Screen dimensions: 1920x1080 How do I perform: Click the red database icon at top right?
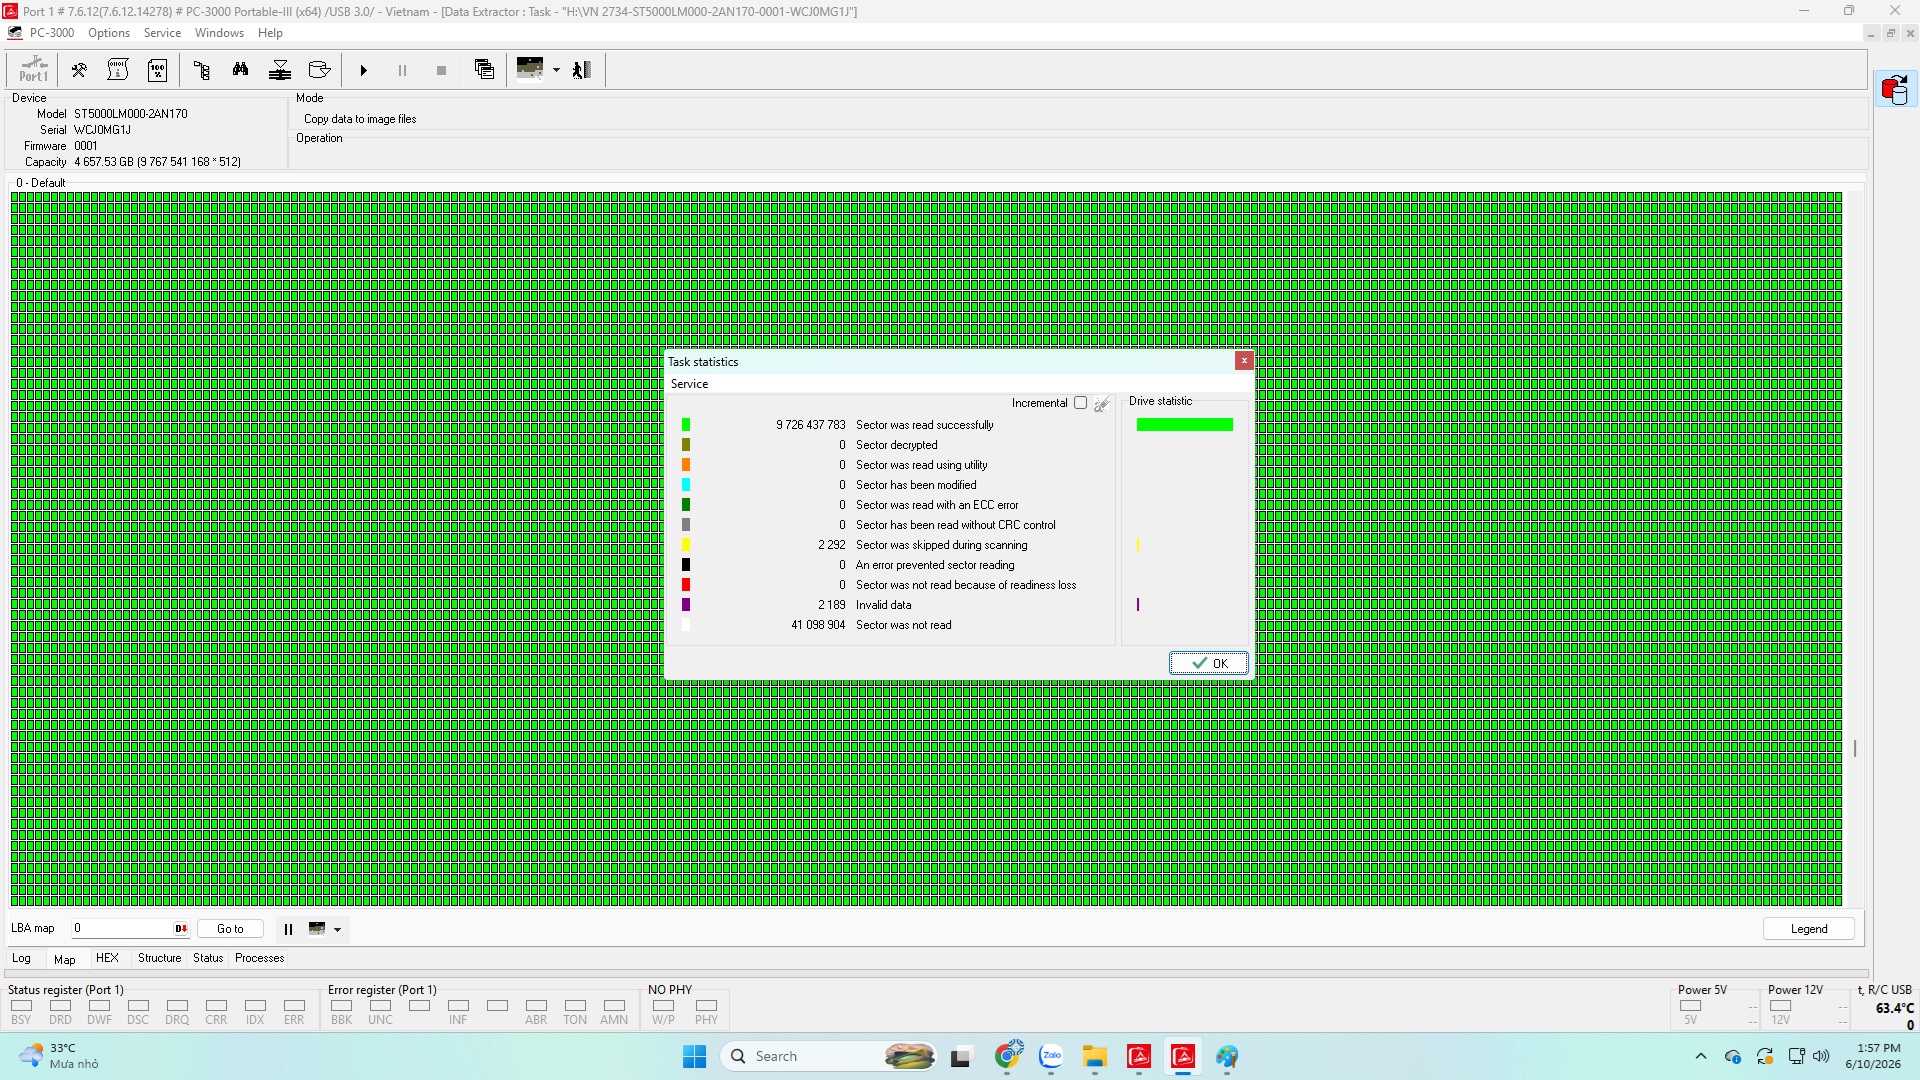[x=1894, y=90]
